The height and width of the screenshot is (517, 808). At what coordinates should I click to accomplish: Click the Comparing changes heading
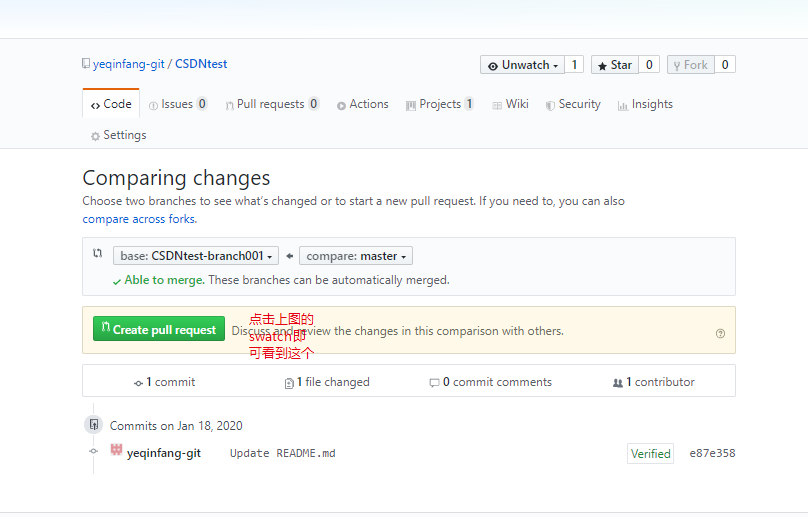176,178
